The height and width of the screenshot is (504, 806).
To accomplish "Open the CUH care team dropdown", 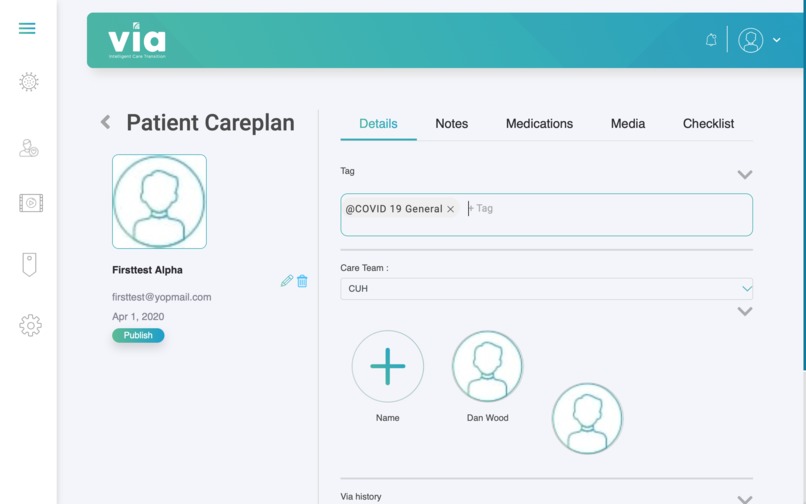I will click(x=546, y=289).
